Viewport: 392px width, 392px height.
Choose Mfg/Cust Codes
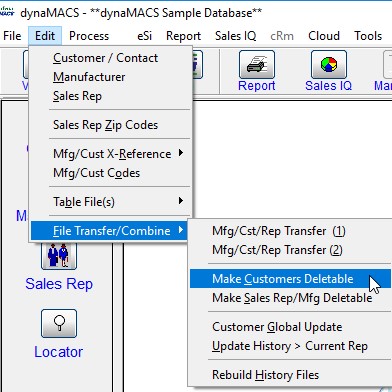111,173
